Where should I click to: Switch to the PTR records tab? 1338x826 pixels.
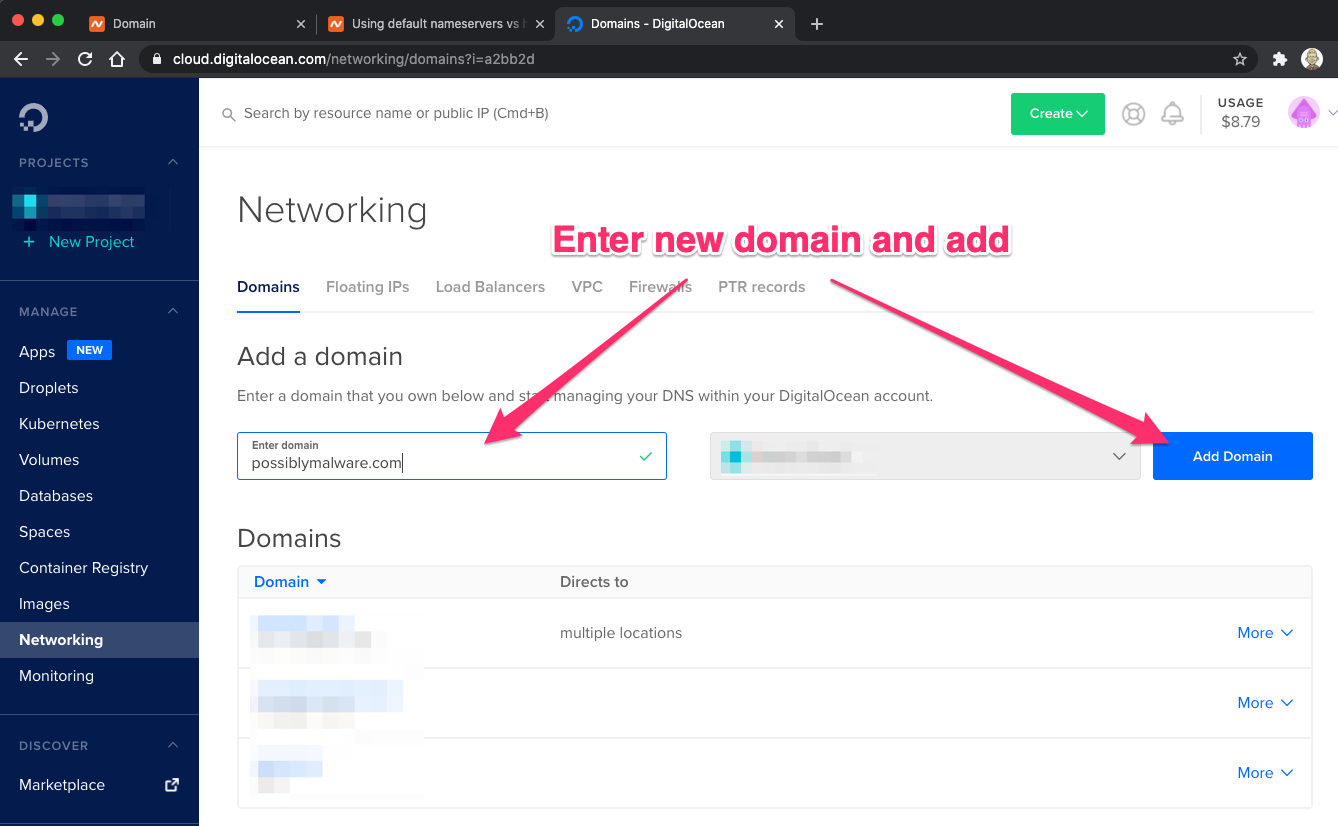coord(761,287)
